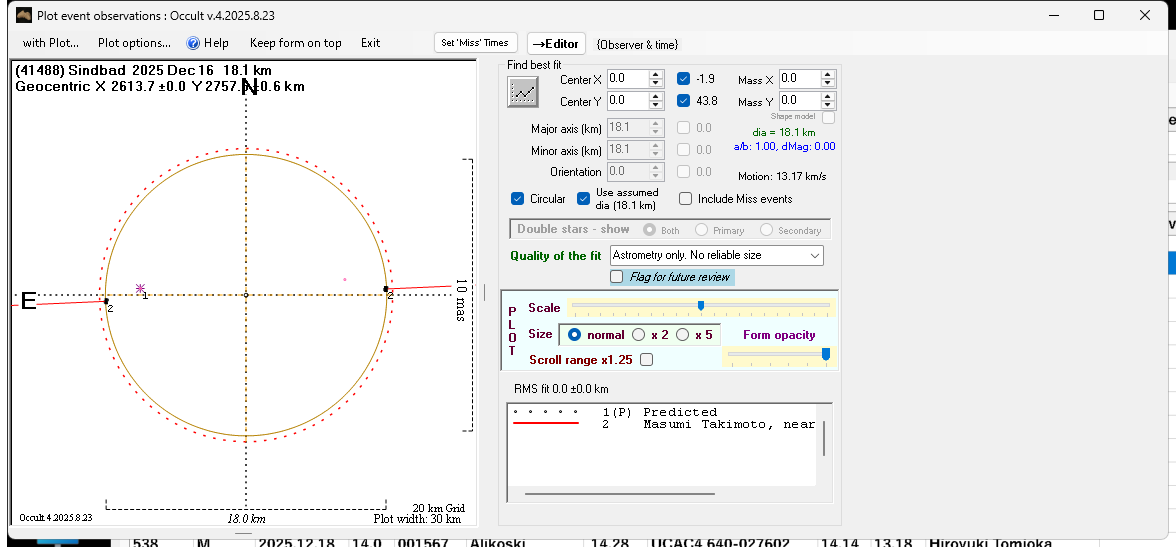
Task: Click the →Editor button
Action: coord(556,44)
